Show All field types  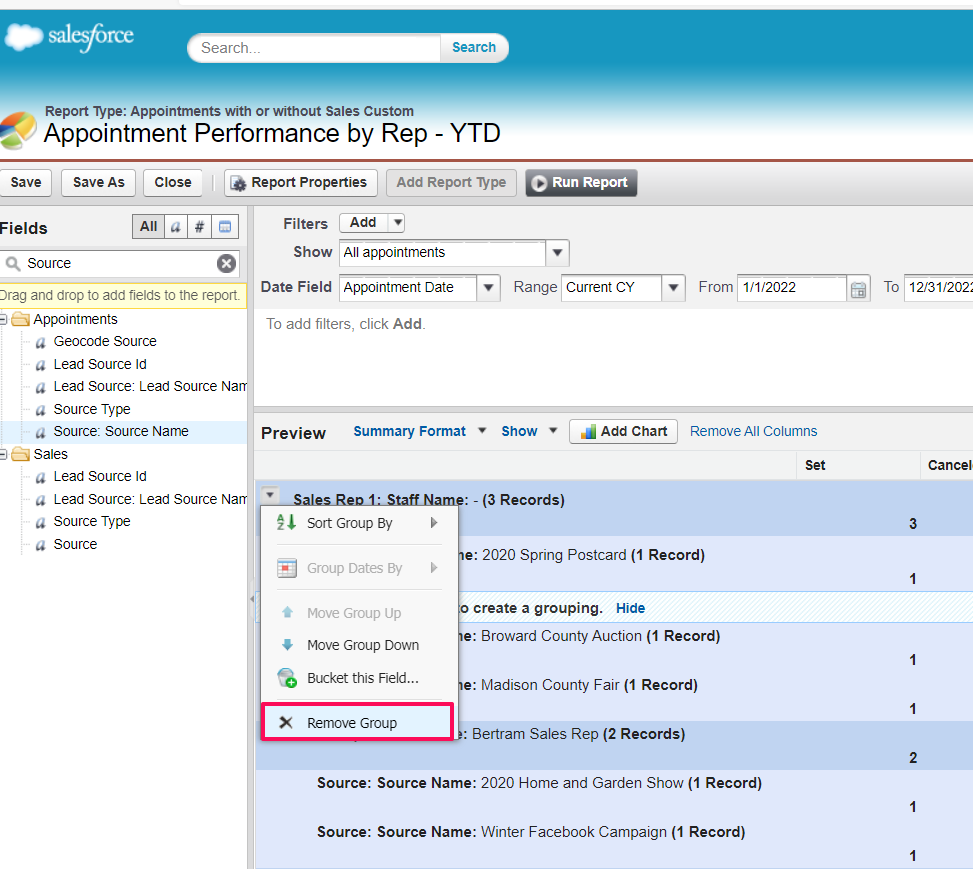pyautogui.click(x=148, y=227)
